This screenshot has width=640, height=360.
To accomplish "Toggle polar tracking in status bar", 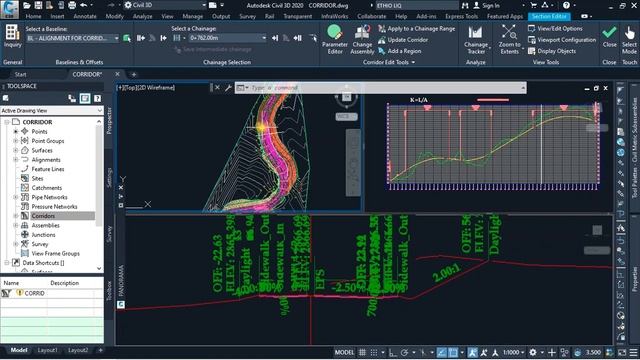I will (404, 352).
